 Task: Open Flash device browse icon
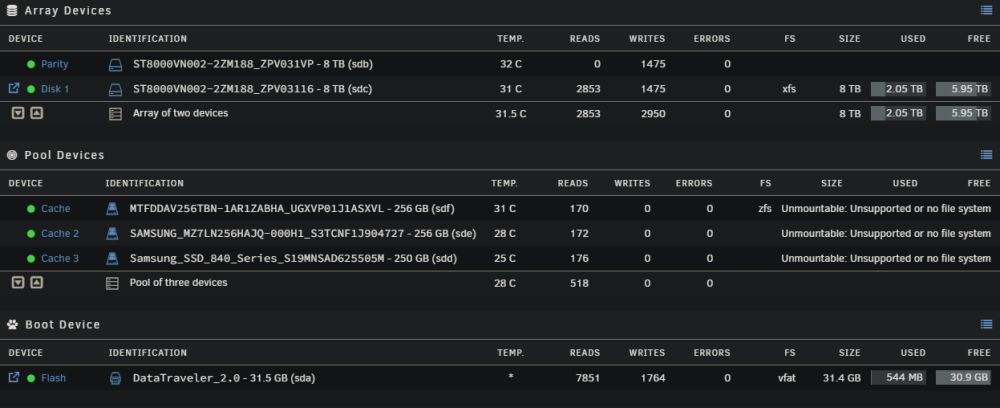point(13,377)
